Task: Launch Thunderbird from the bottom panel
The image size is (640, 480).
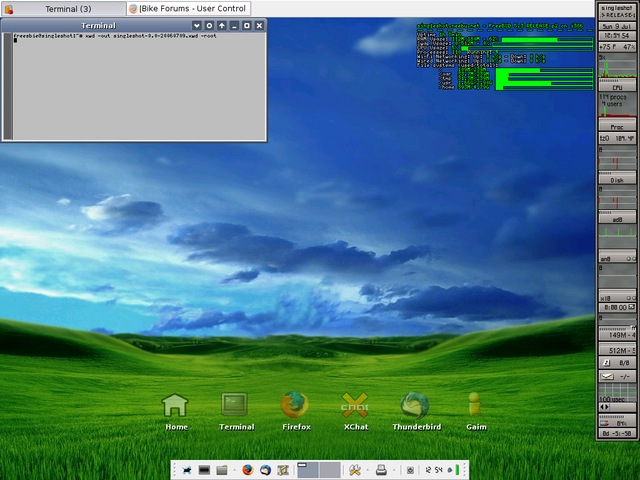Action: tap(265, 470)
